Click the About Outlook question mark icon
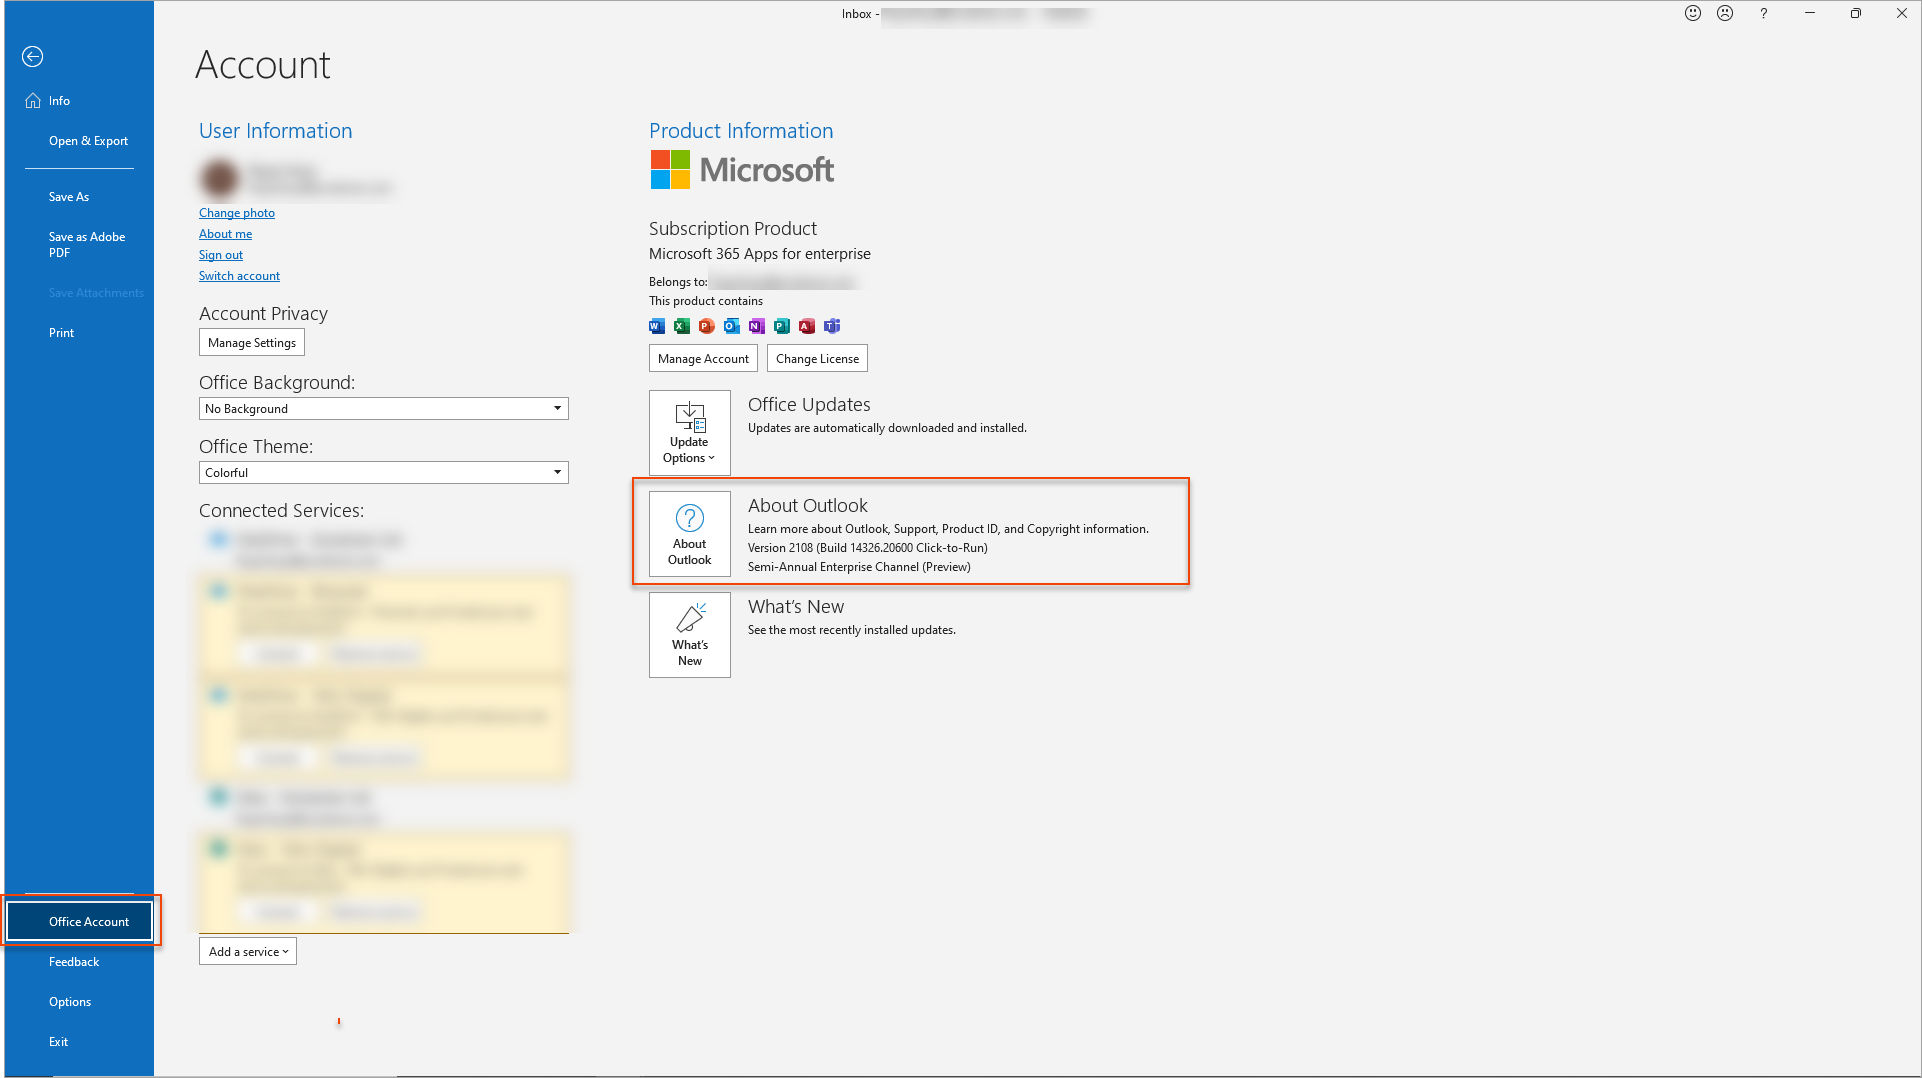Screen dimensions: 1922x1078 click(689, 518)
